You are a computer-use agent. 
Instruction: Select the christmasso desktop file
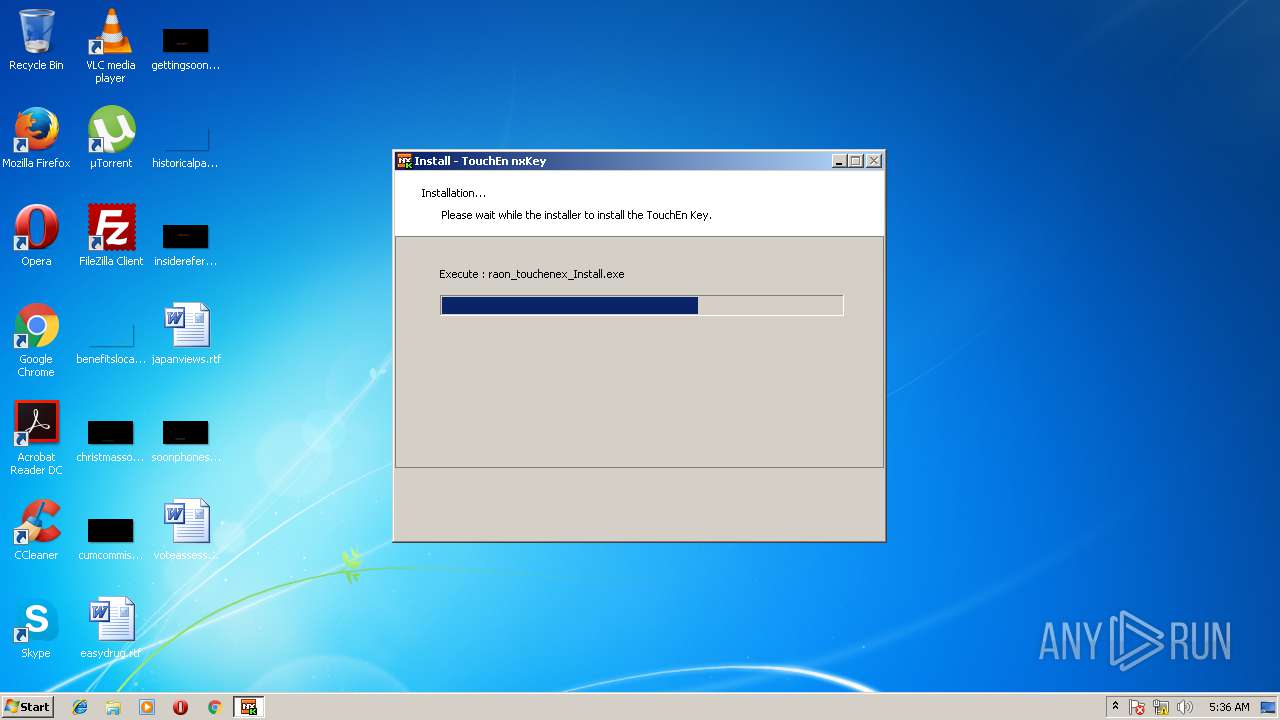(110, 440)
